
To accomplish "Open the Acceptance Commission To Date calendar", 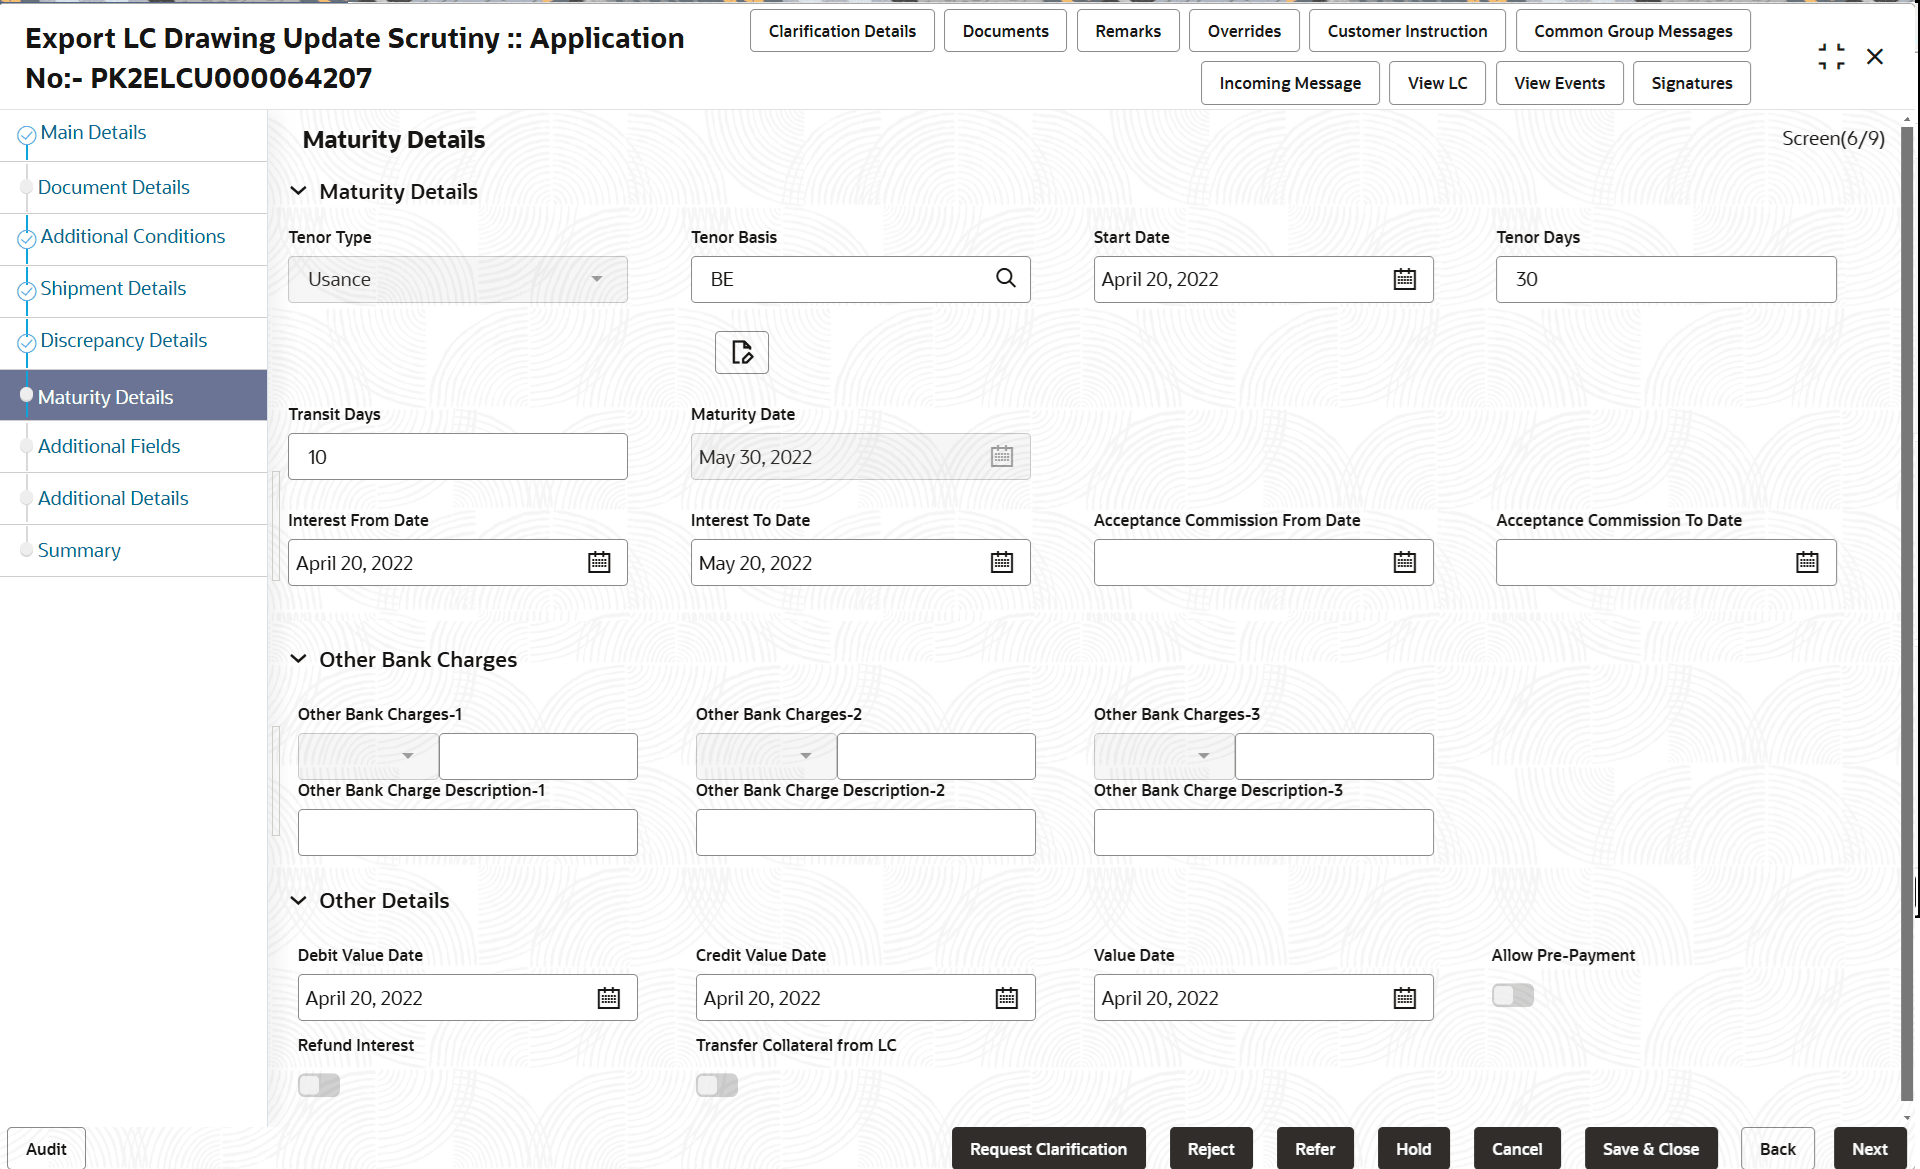I will 1806,563.
